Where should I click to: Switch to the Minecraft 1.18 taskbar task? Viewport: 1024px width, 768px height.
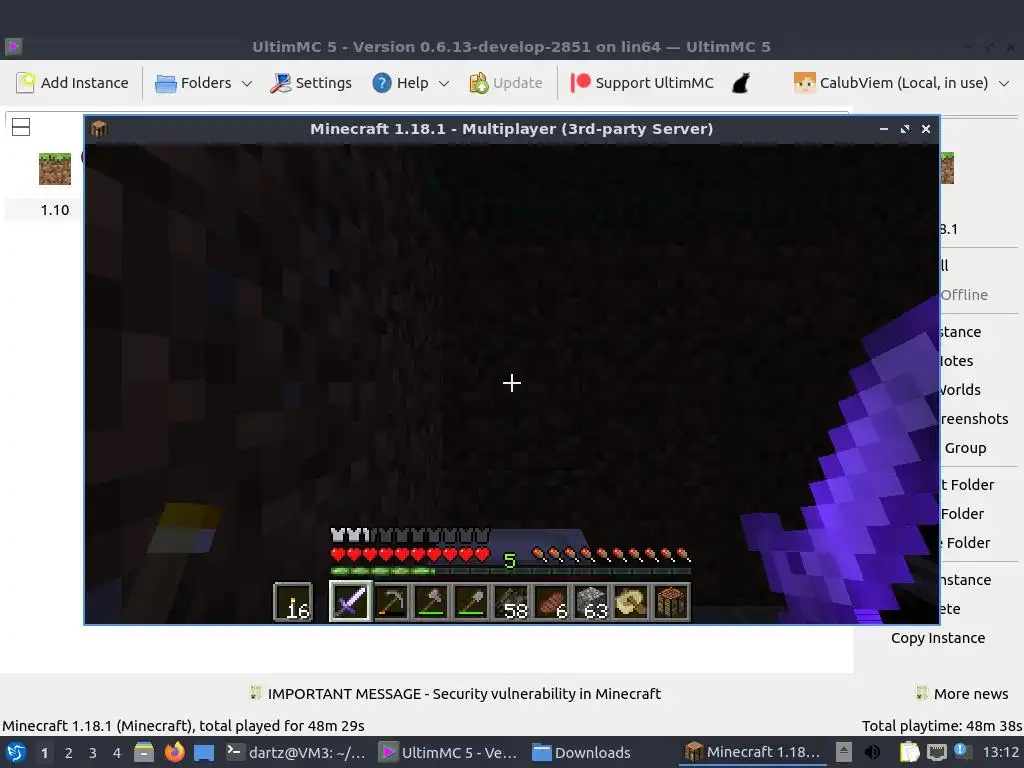click(752, 752)
